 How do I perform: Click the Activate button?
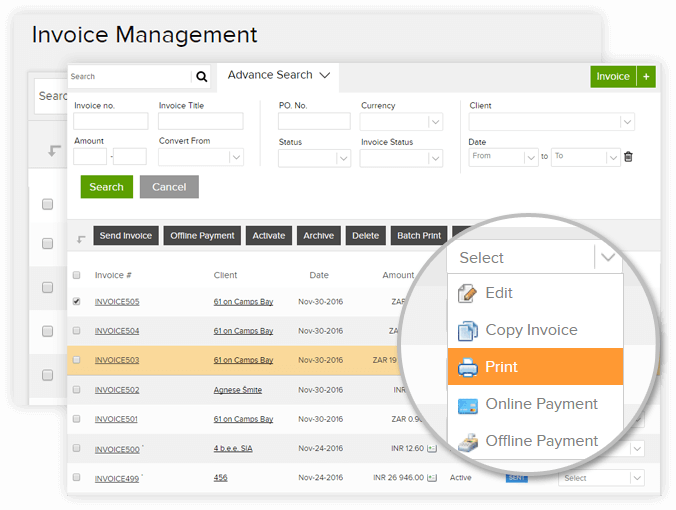pyautogui.click(x=269, y=236)
